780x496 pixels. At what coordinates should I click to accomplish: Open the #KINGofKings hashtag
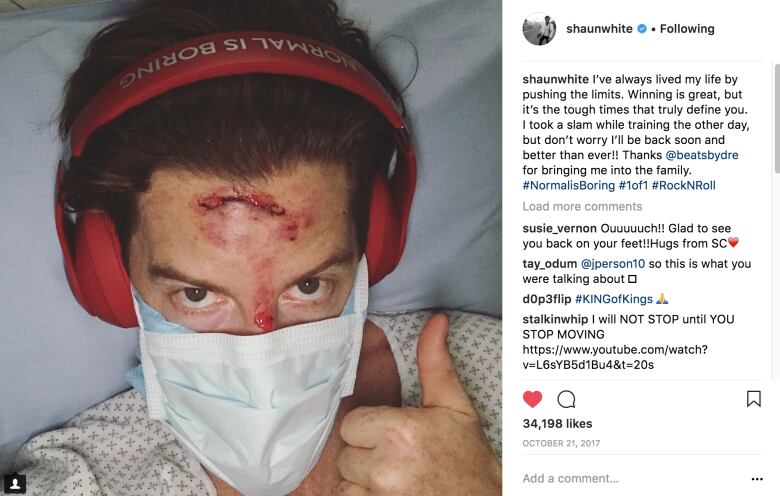pyautogui.click(x=614, y=299)
